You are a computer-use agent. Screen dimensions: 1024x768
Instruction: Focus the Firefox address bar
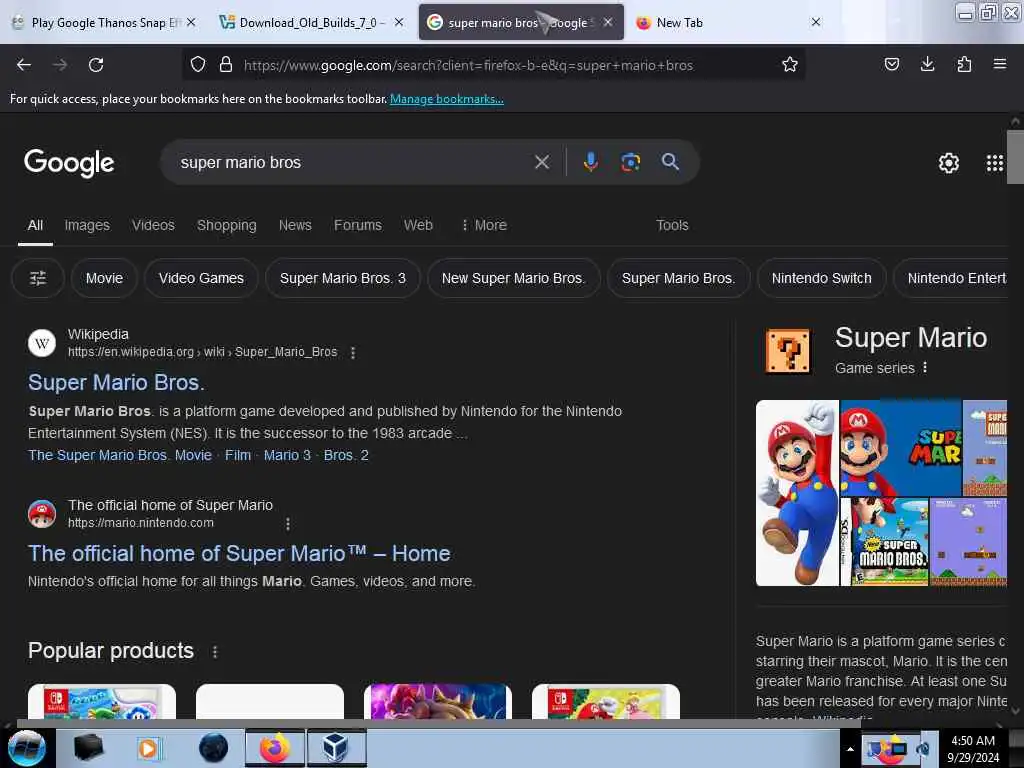click(493, 65)
